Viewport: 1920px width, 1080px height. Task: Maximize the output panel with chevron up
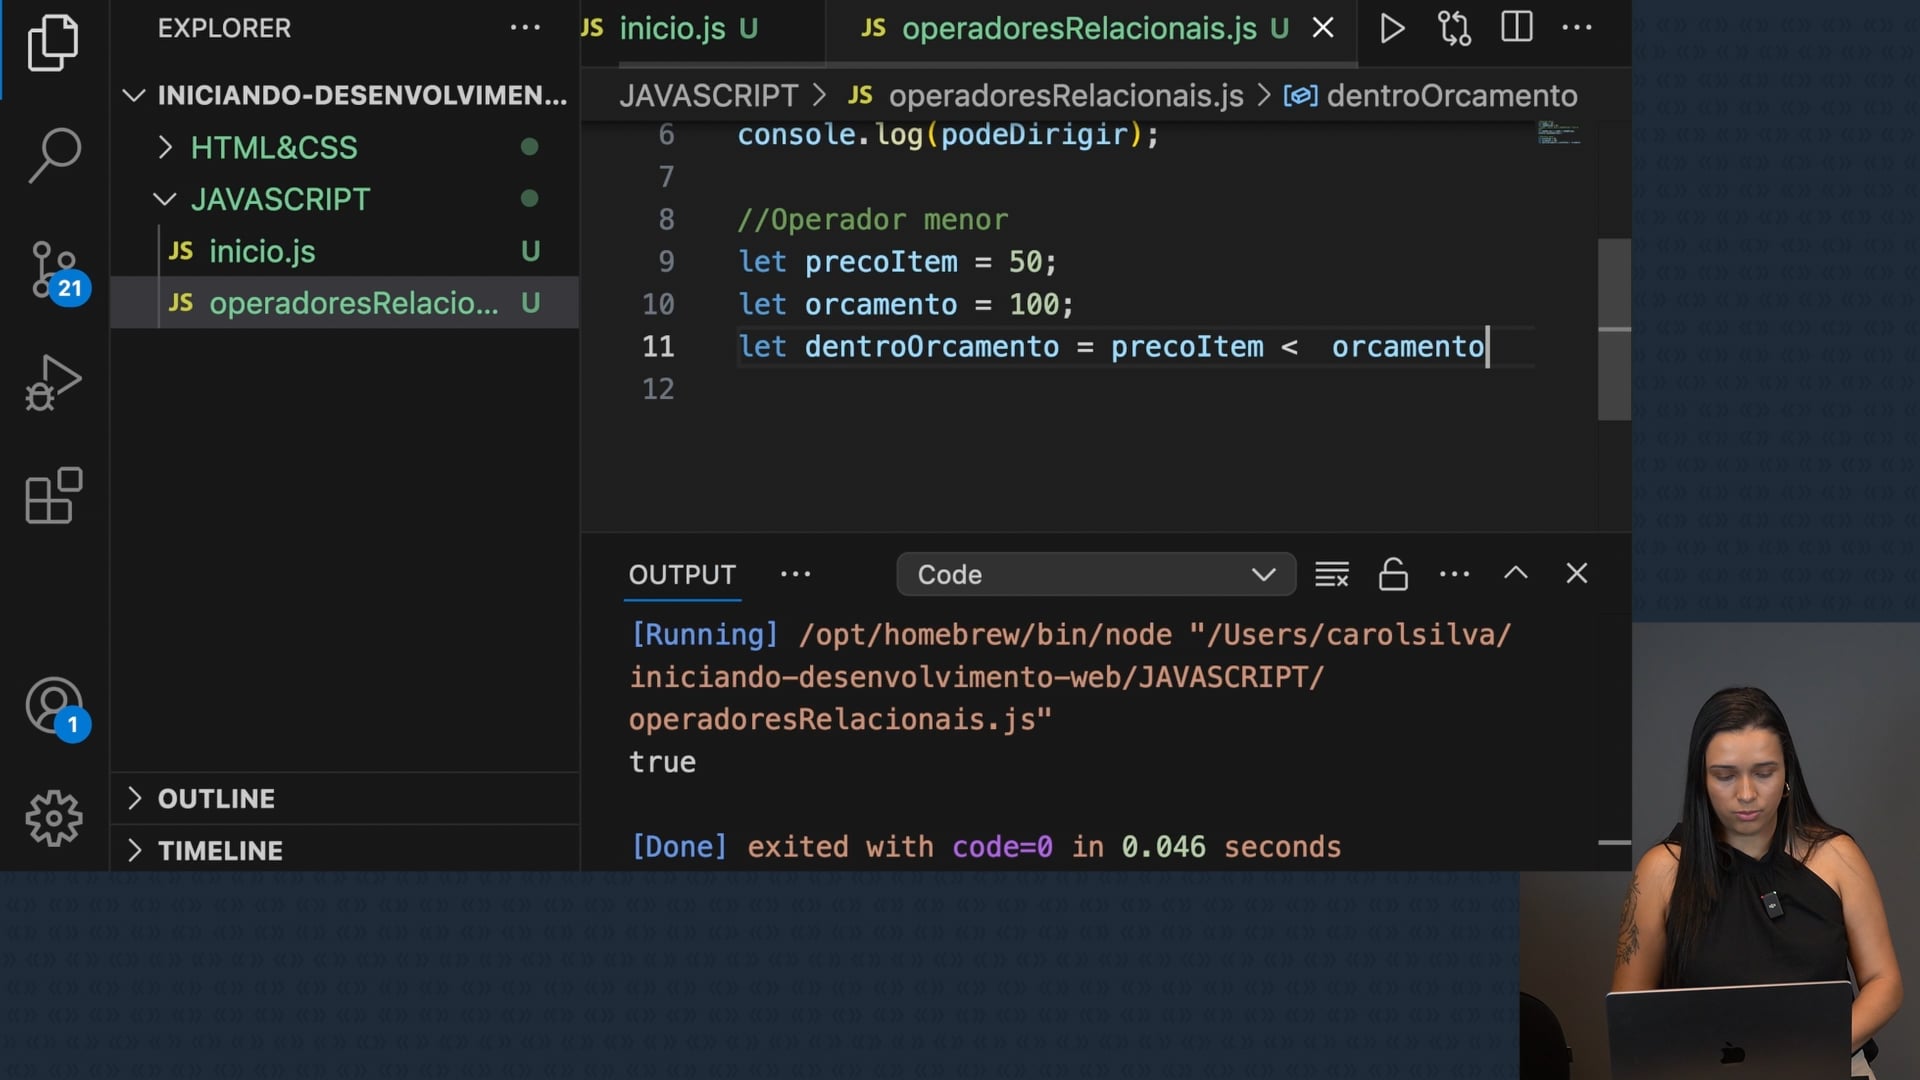pyautogui.click(x=1515, y=574)
